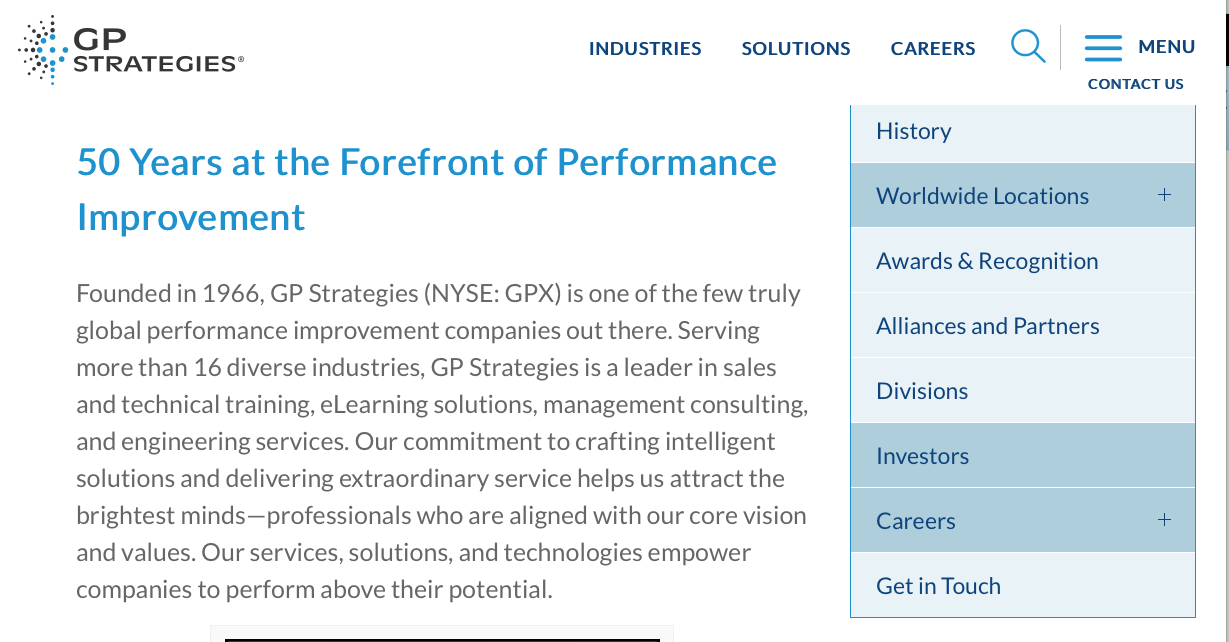Select History in the sidebar
The height and width of the screenshot is (642, 1229).
pos(913,131)
